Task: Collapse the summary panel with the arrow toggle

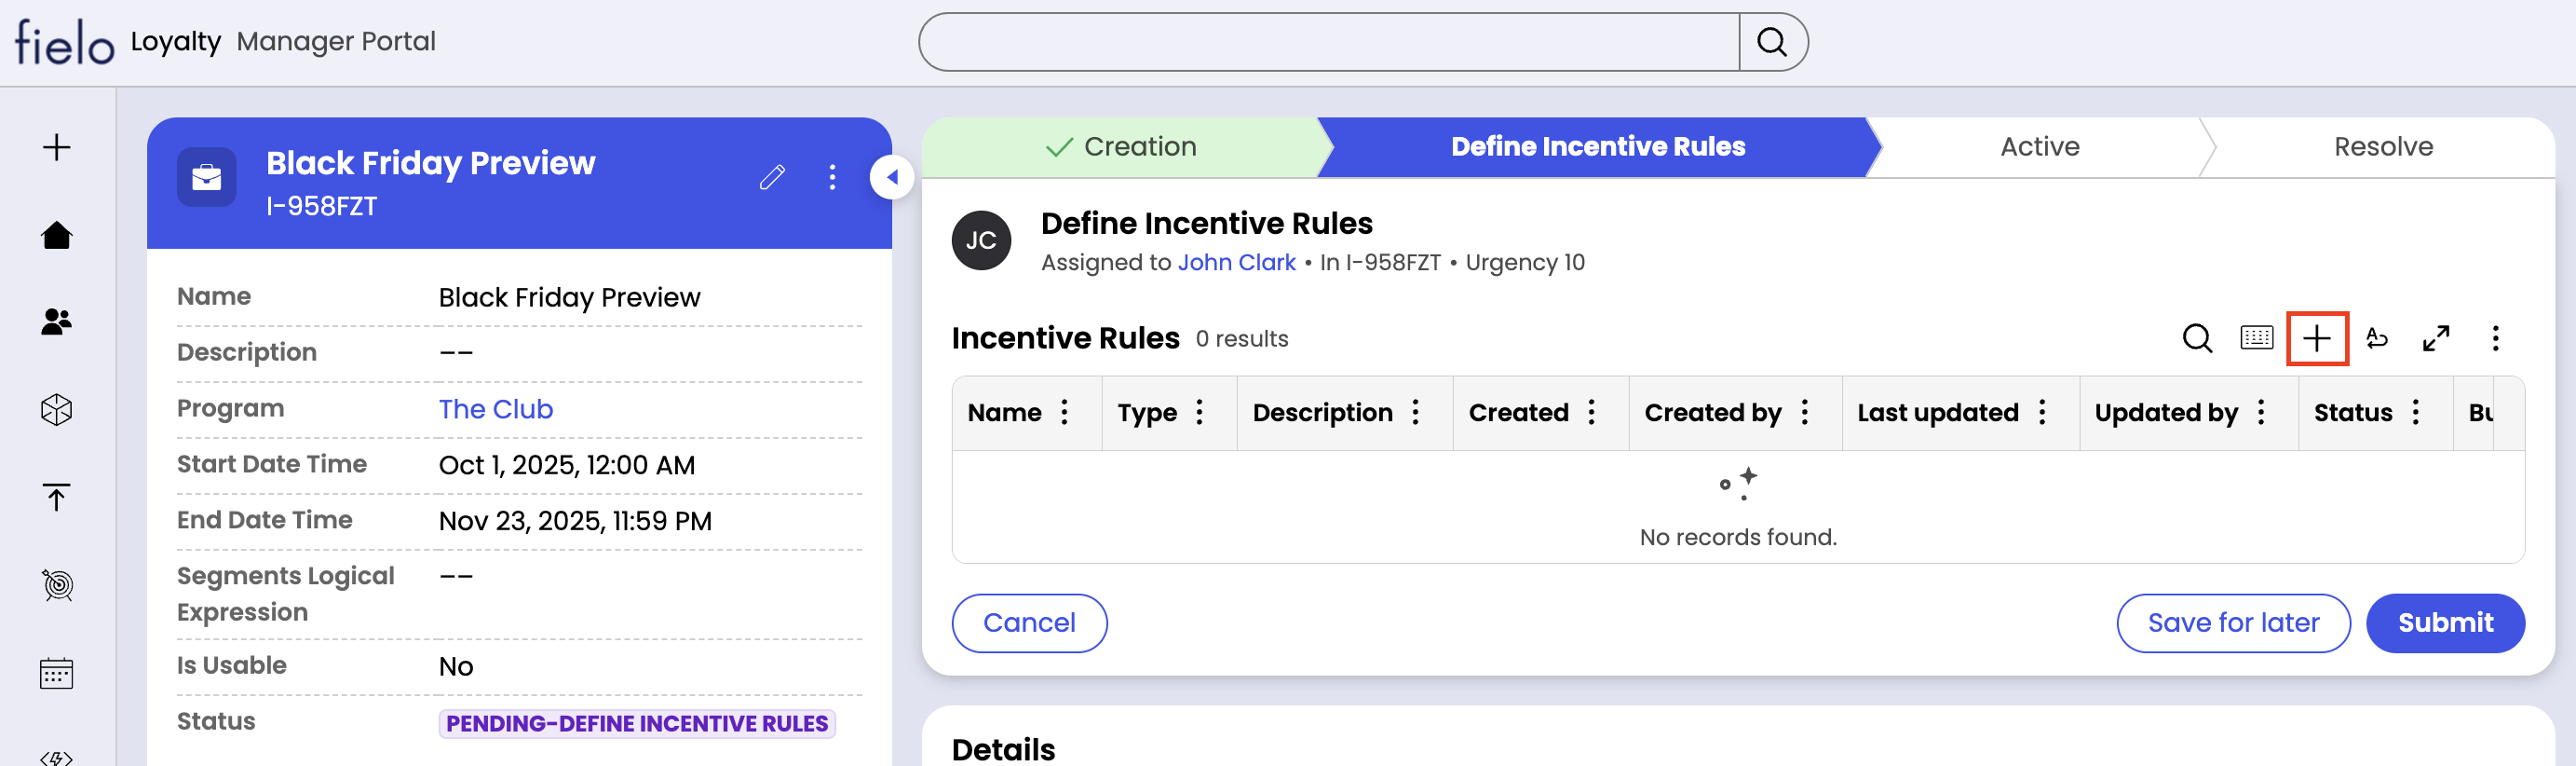Action: [x=891, y=178]
